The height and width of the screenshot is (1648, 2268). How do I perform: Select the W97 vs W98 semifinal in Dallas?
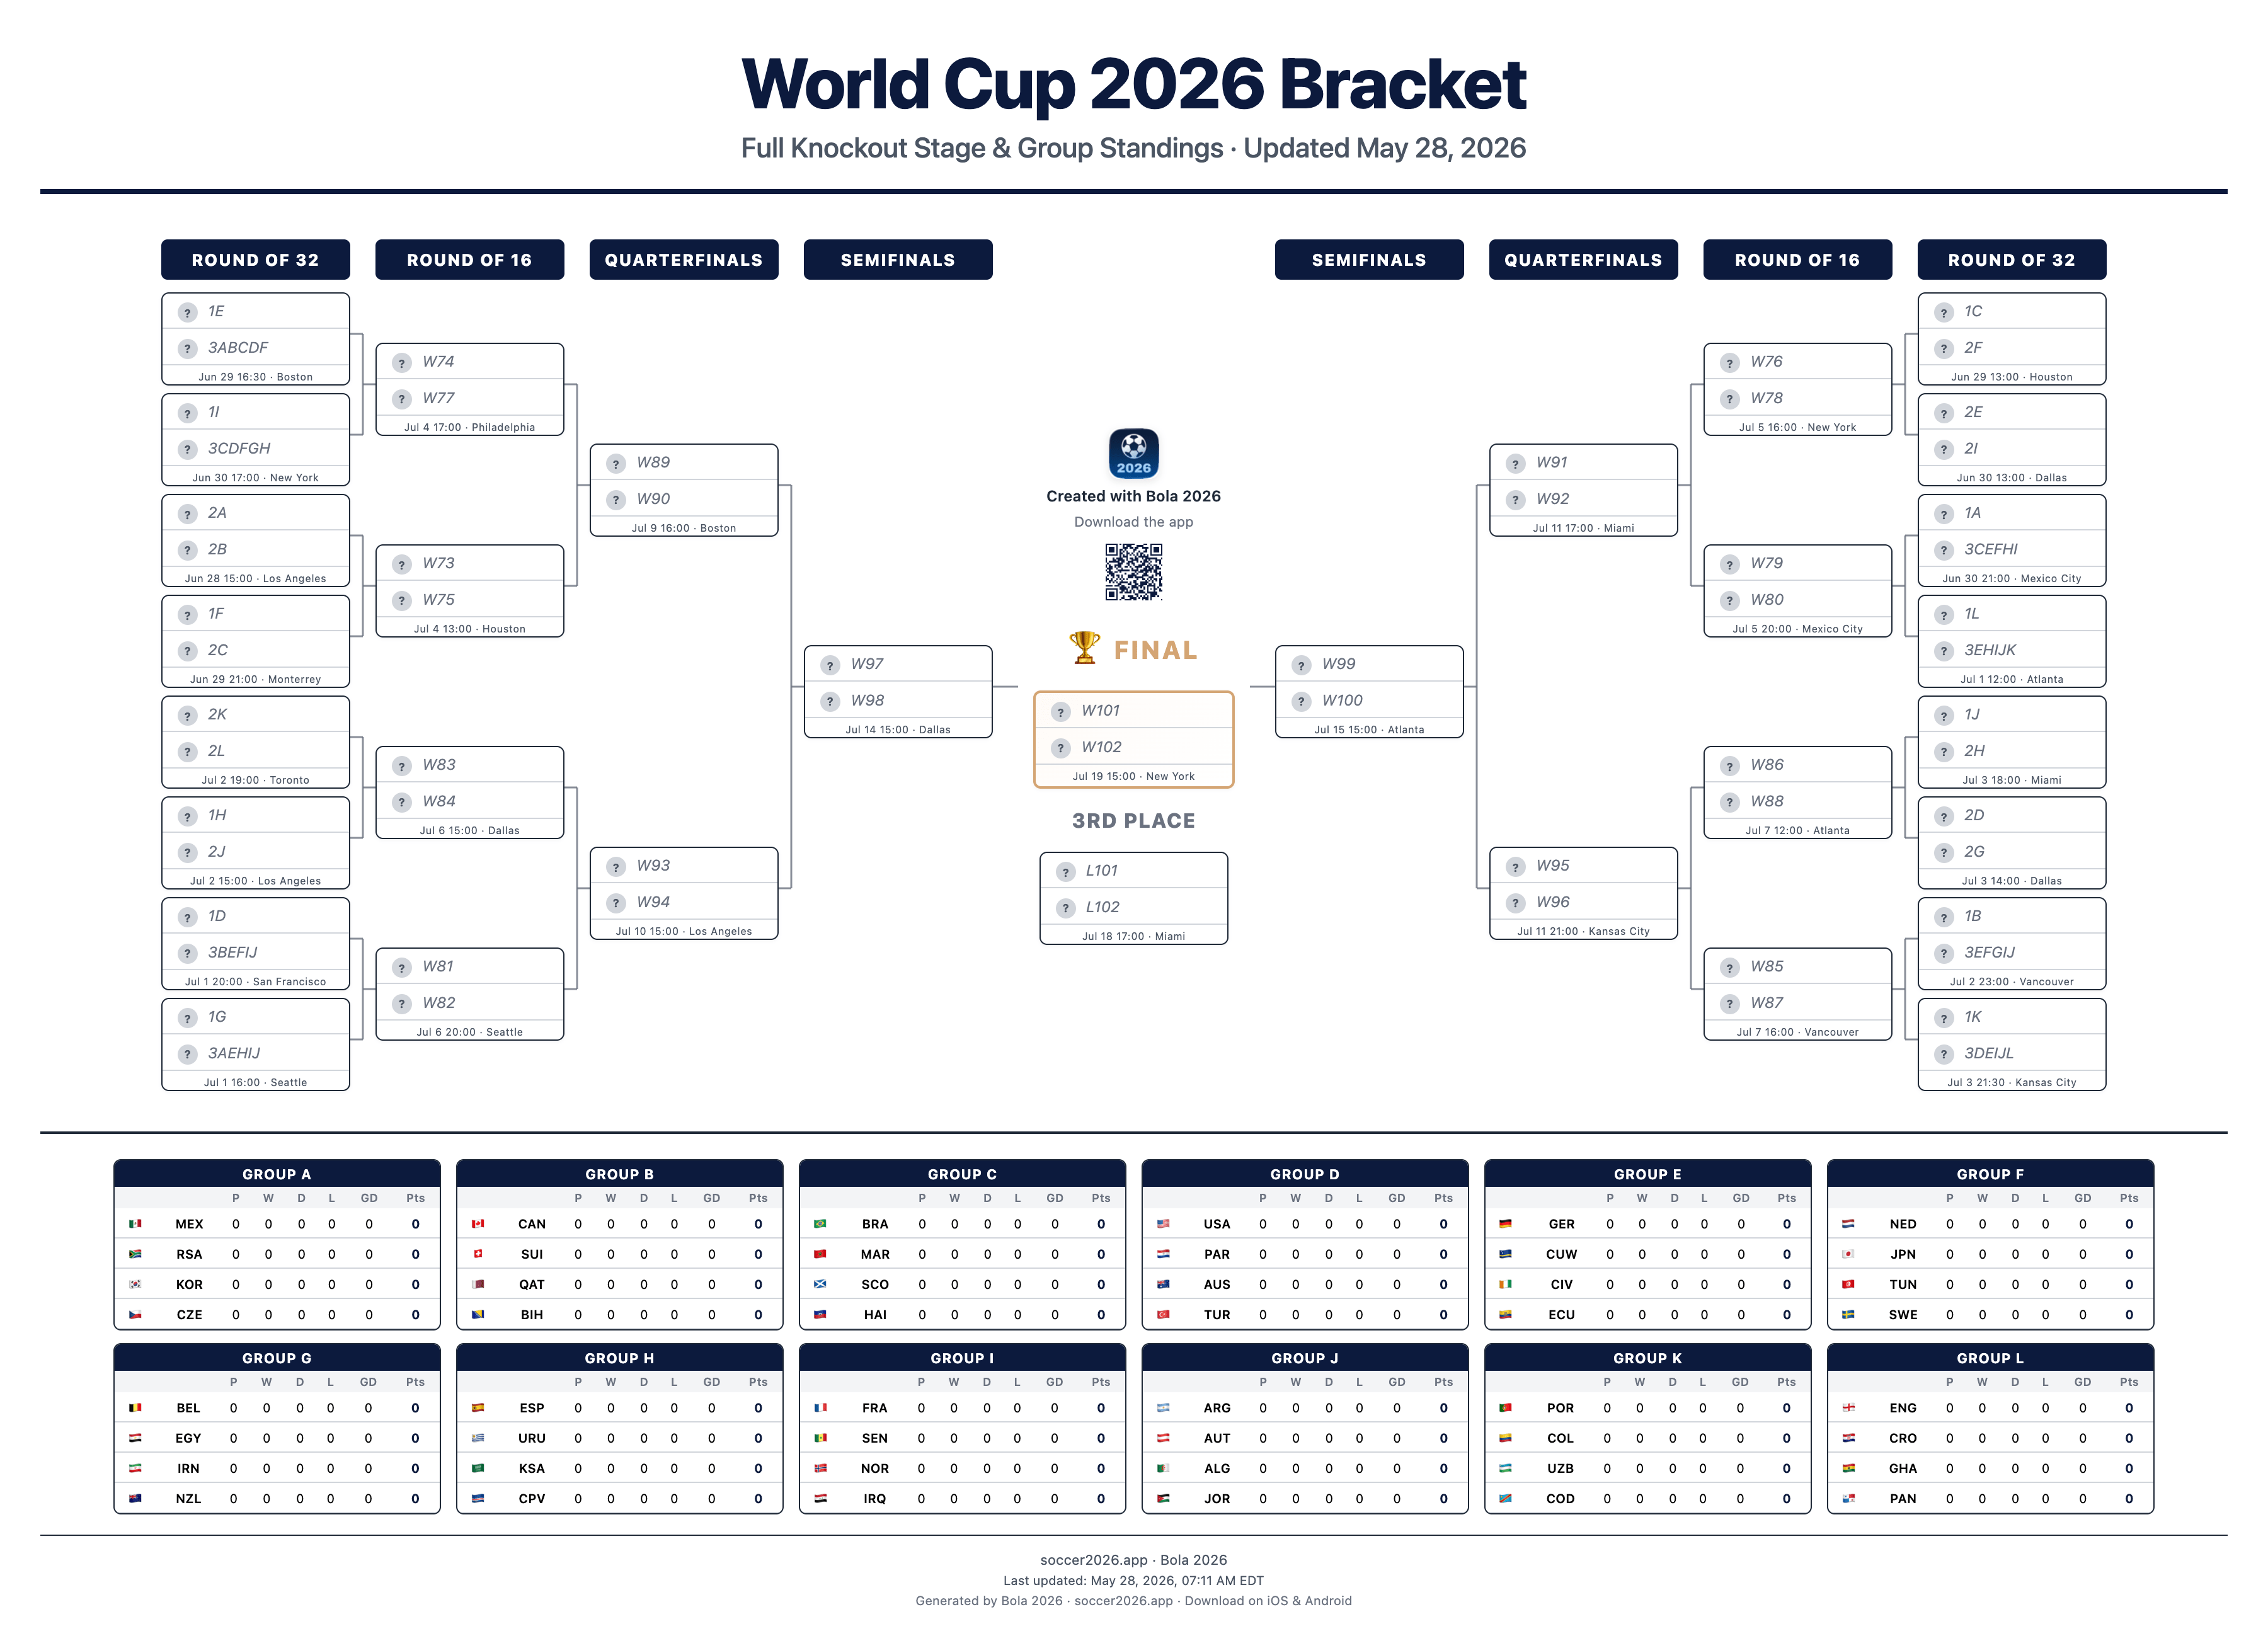click(x=898, y=692)
